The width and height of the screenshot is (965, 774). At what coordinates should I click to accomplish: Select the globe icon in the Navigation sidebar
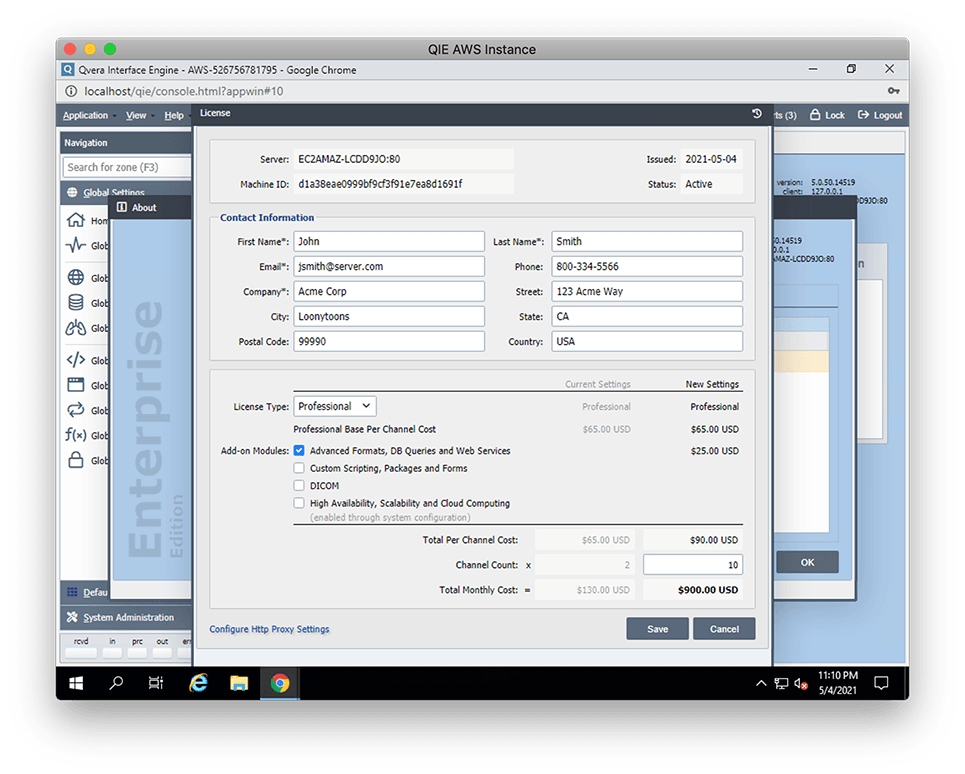(x=76, y=277)
